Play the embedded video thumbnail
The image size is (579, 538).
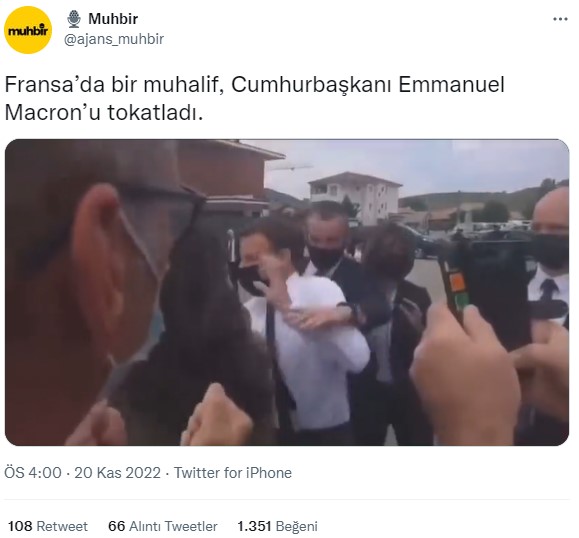click(x=287, y=292)
